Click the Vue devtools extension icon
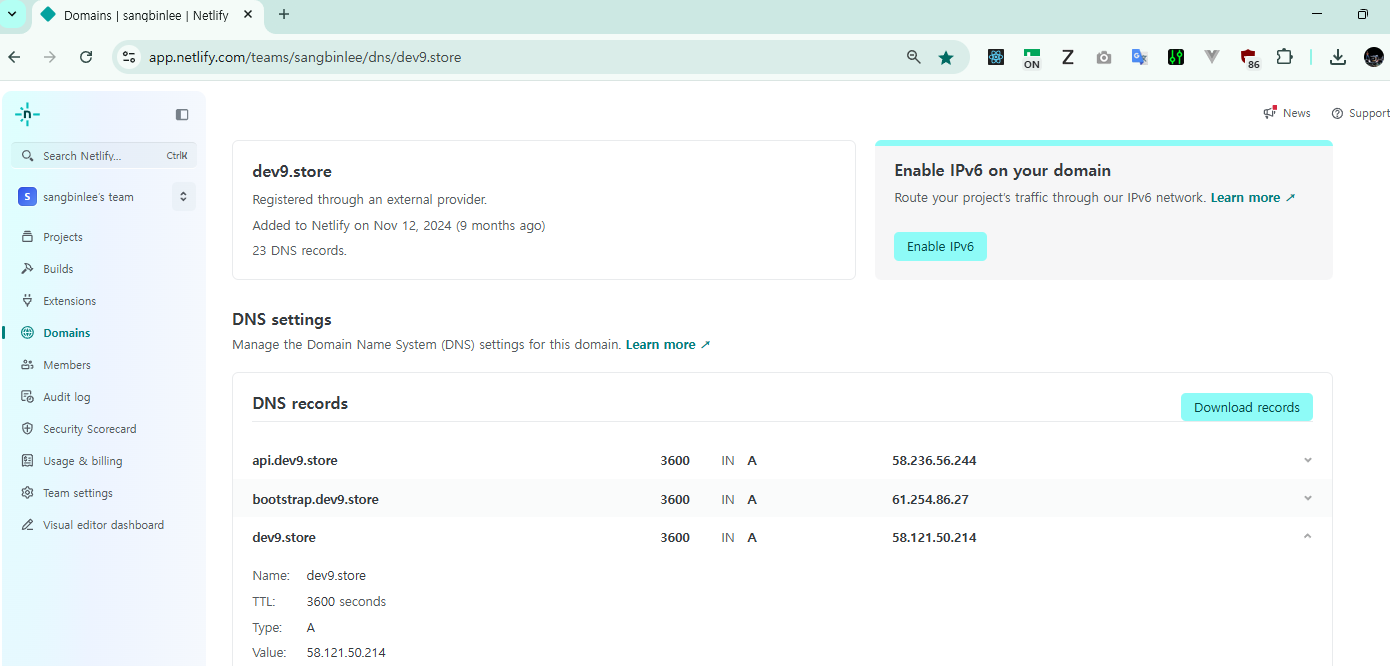Image resolution: width=1390 pixels, height=666 pixels. tap(1212, 58)
